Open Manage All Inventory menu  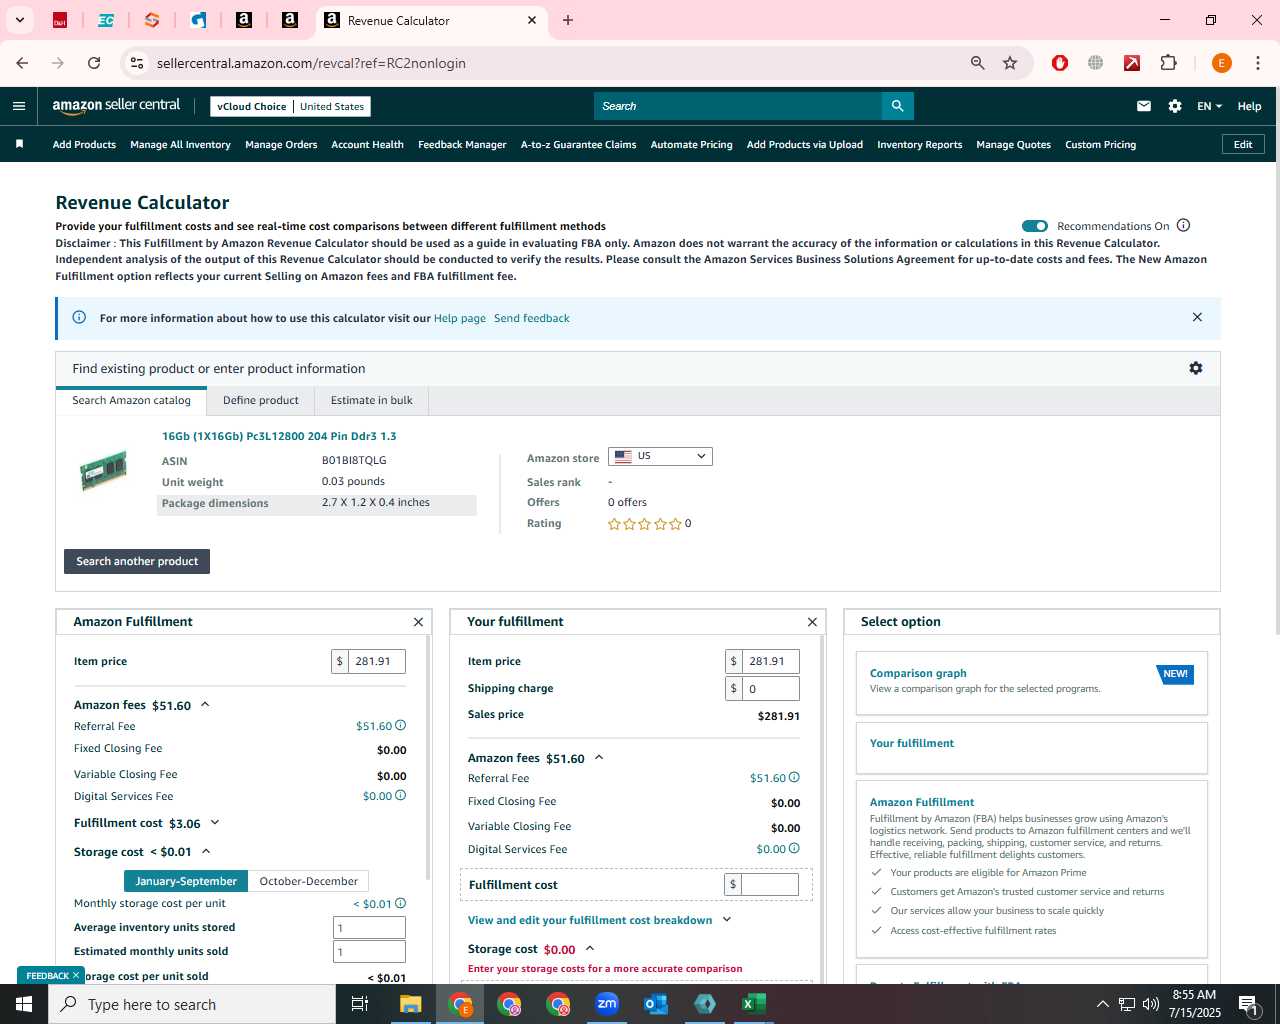pyautogui.click(x=180, y=144)
